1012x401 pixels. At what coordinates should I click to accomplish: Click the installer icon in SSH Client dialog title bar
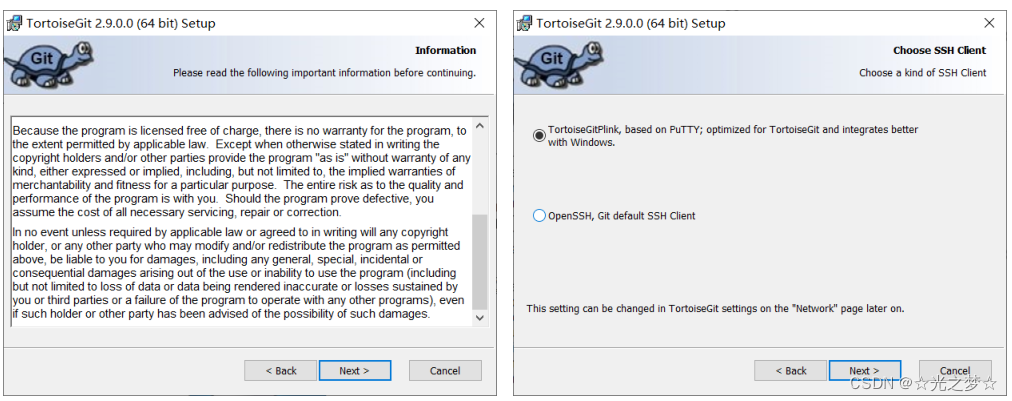tap(524, 23)
